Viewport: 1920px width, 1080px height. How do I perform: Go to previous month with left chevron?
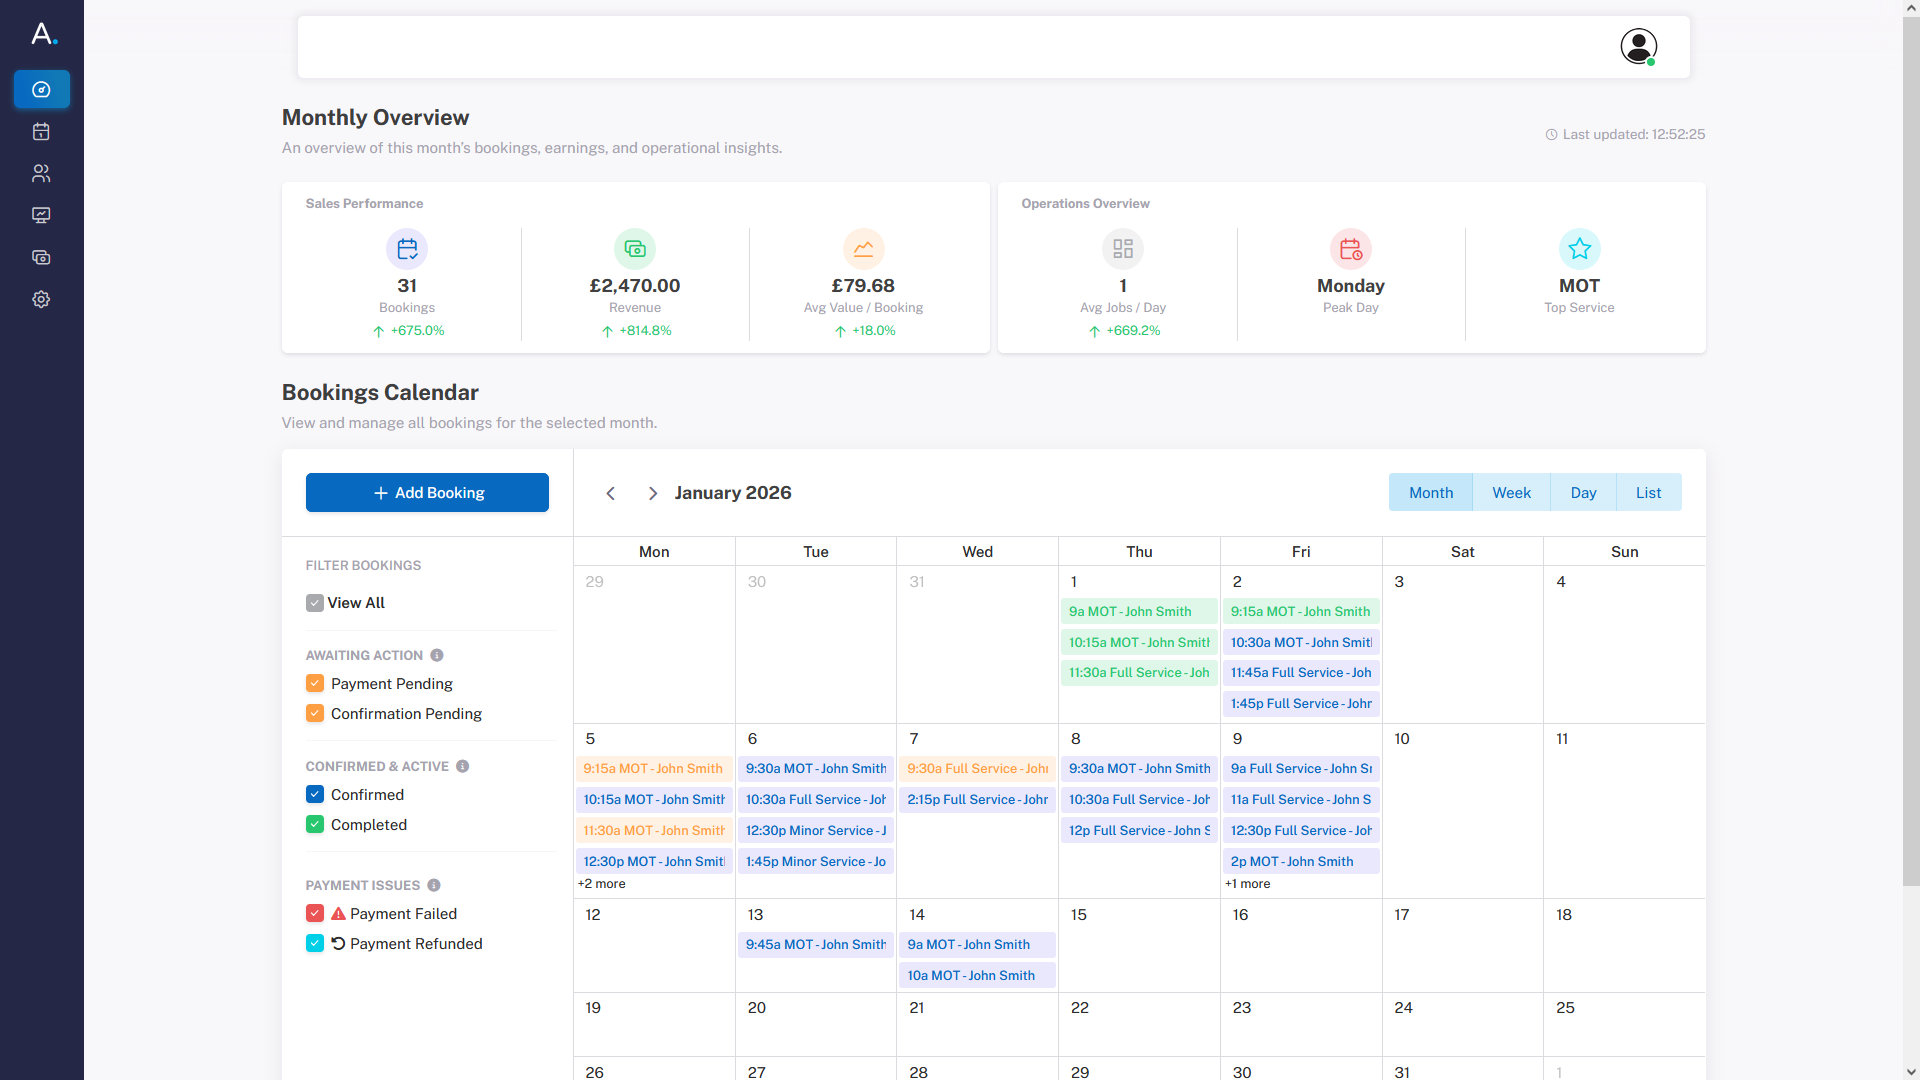(610, 493)
